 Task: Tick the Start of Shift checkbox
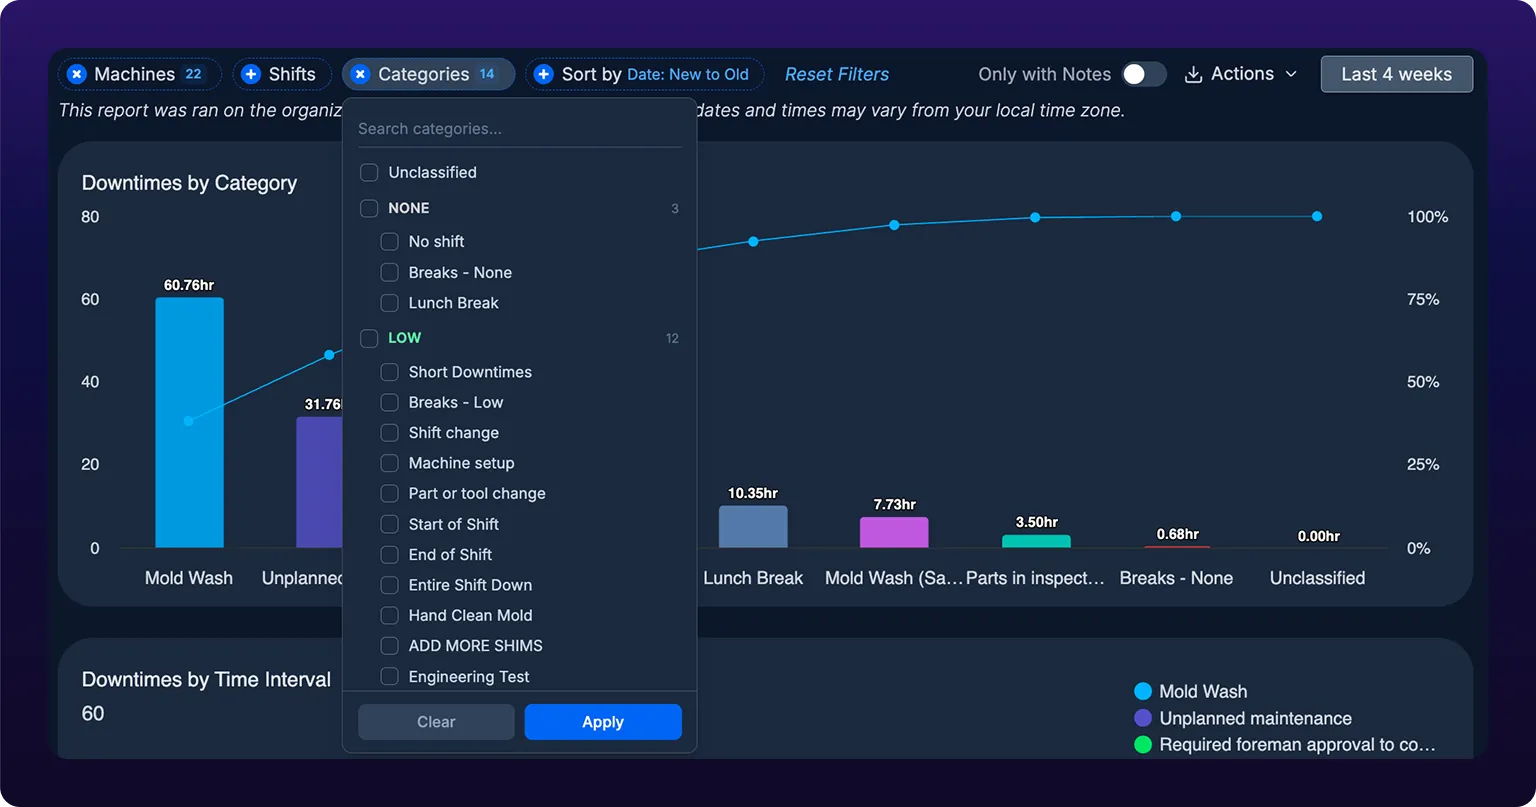(390, 524)
